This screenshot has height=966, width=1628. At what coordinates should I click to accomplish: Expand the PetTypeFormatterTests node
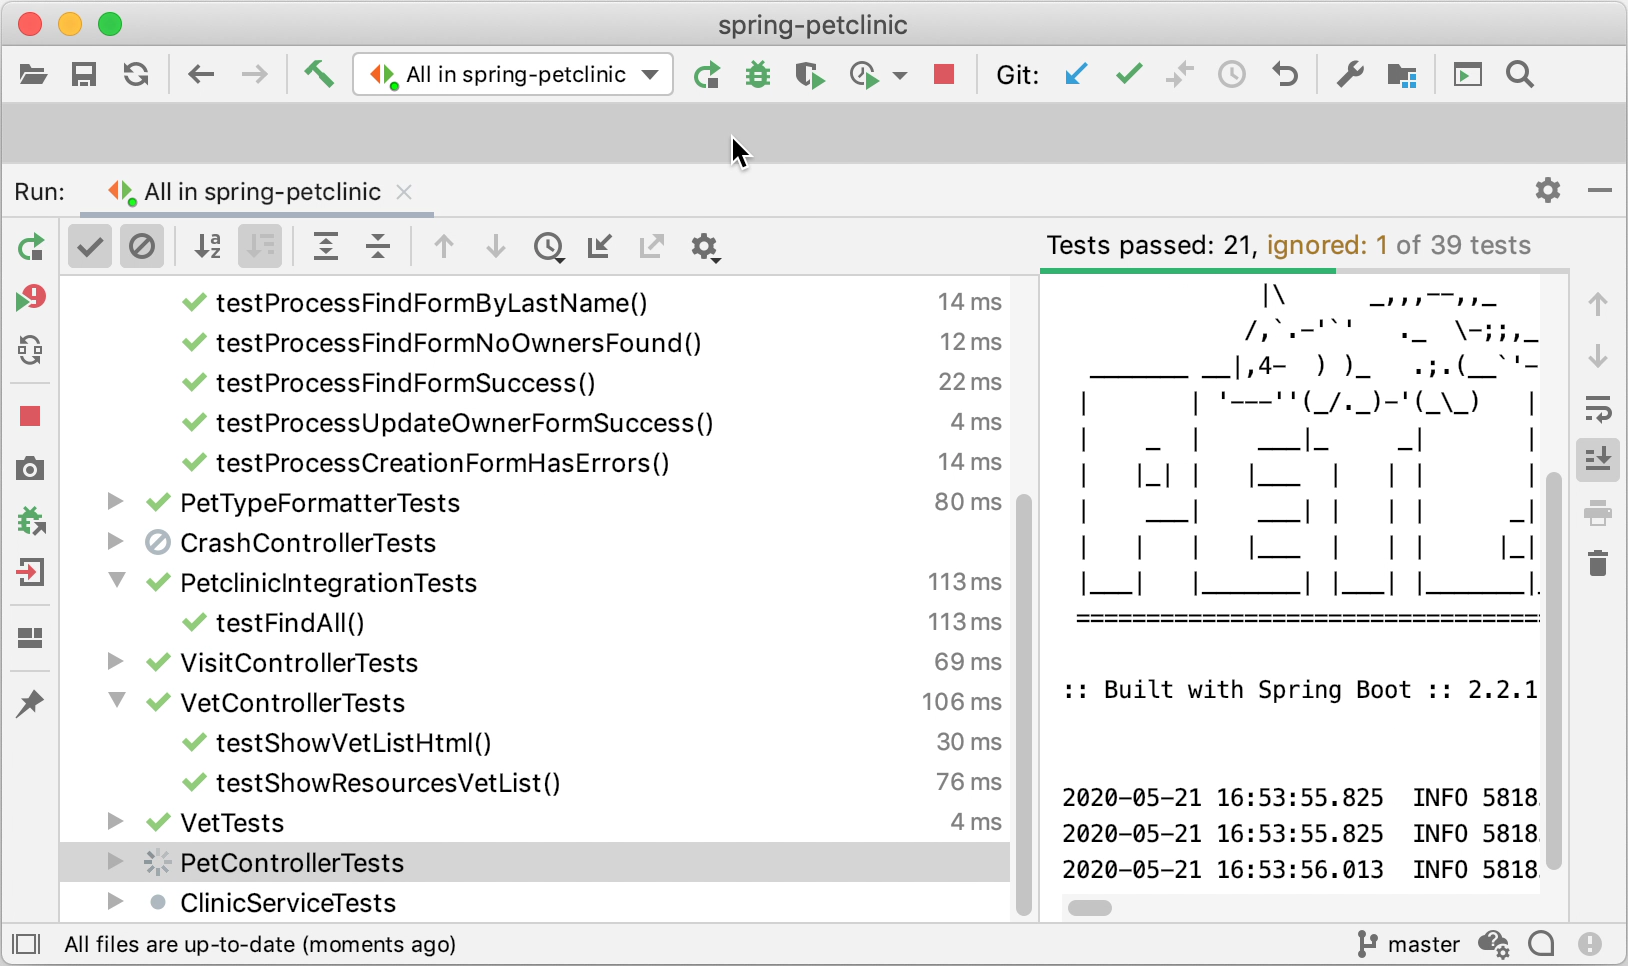116,502
